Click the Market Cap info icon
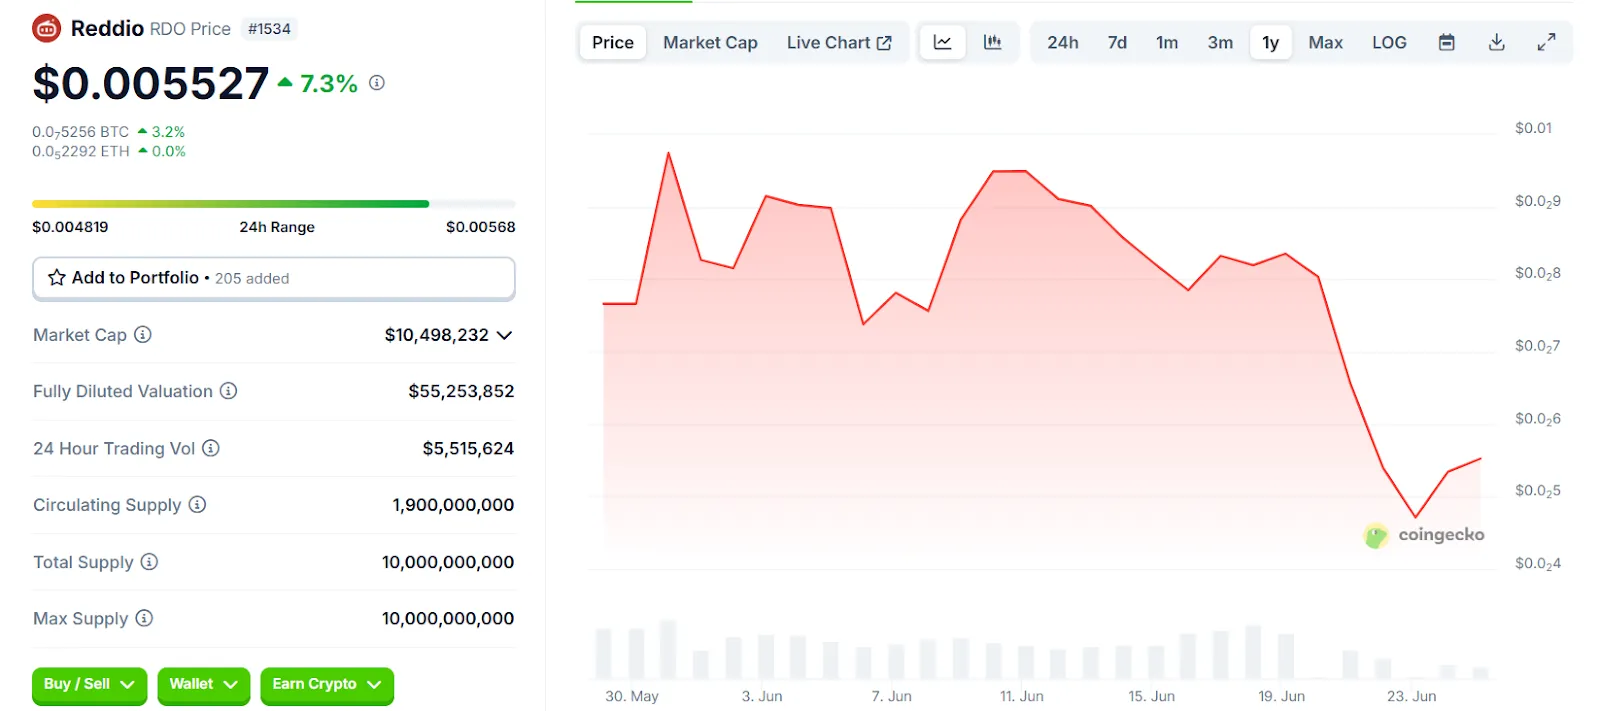Viewport: 1600px width, 711px height. coord(143,334)
